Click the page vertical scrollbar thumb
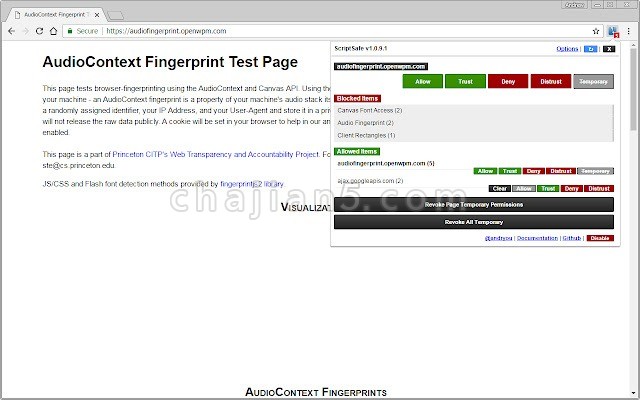The width and height of the screenshot is (640, 400). pyautogui.click(x=633, y=90)
